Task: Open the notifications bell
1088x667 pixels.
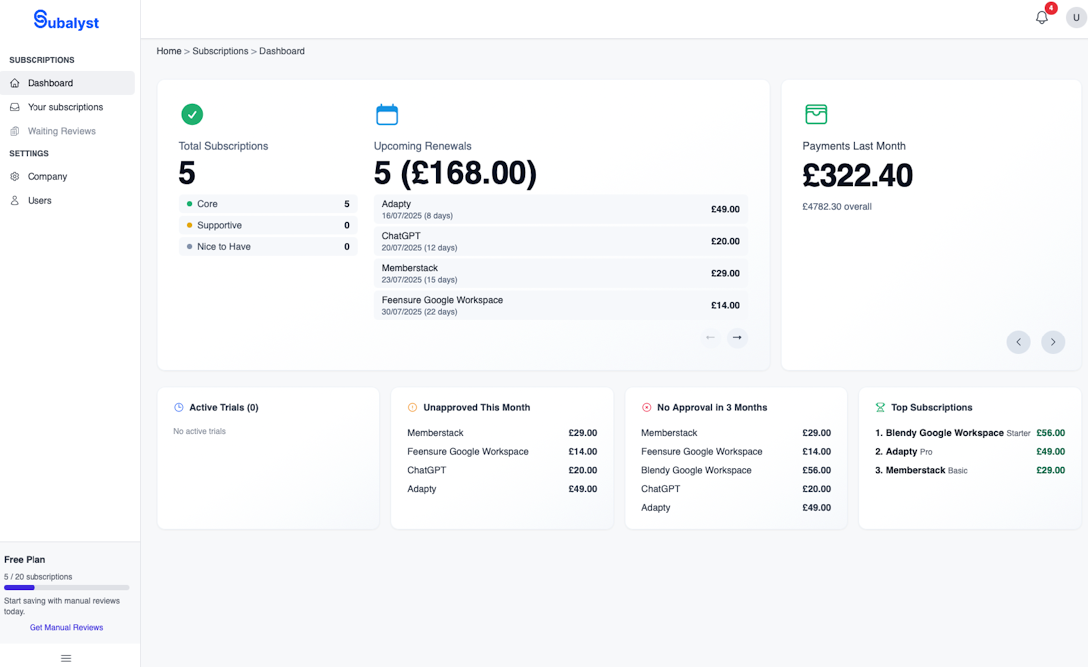Action: tap(1042, 17)
